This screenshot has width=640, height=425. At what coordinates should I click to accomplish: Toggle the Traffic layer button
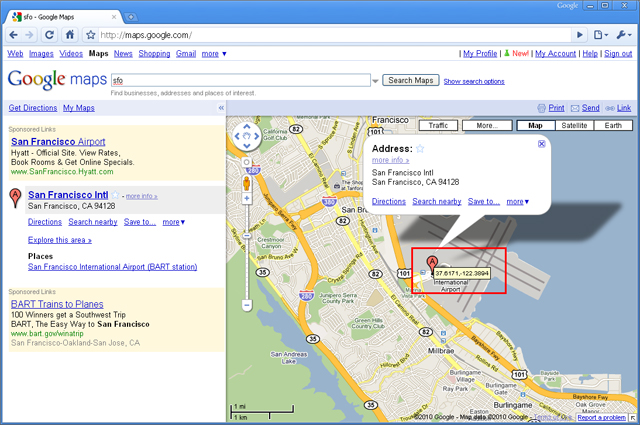(438, 125)
